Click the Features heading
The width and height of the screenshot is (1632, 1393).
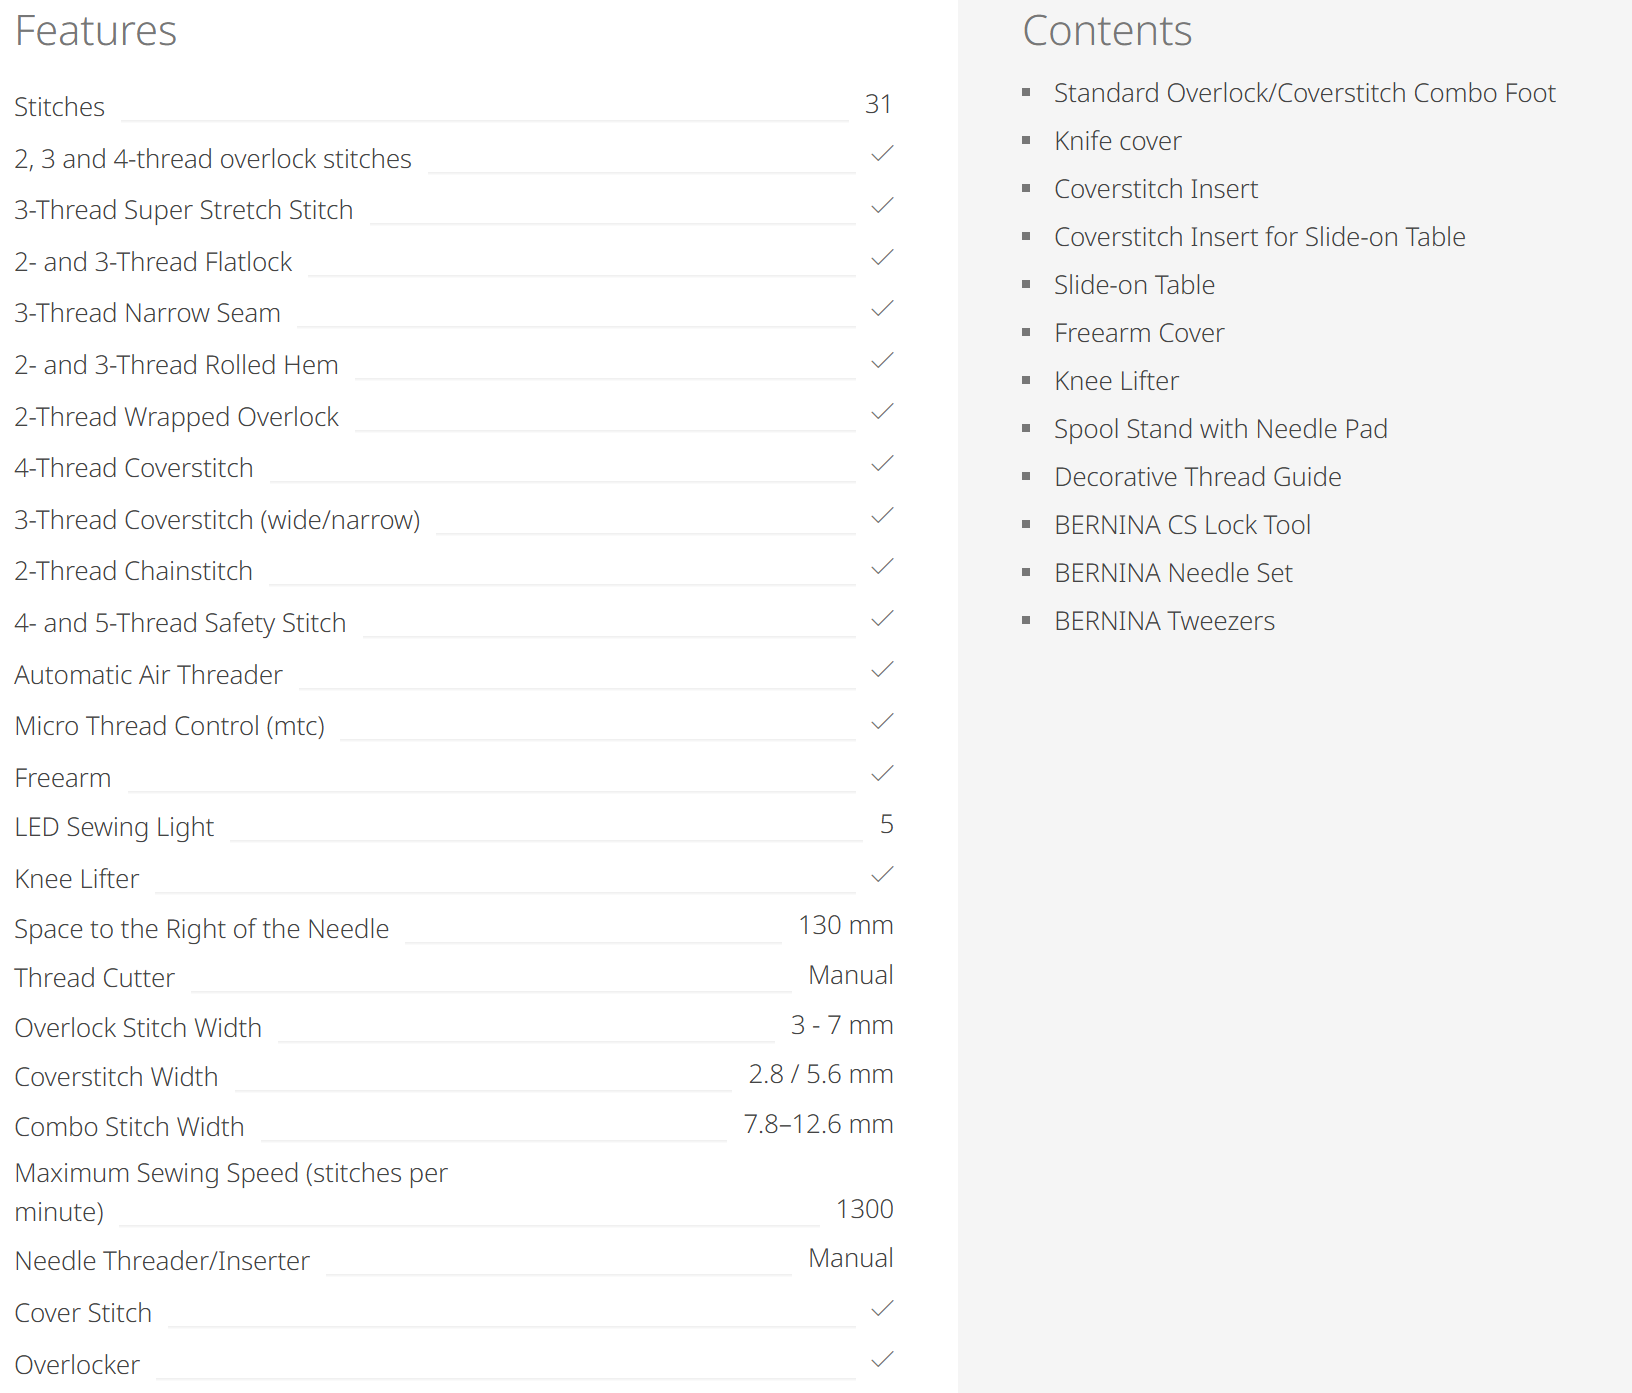coord(96,31)
